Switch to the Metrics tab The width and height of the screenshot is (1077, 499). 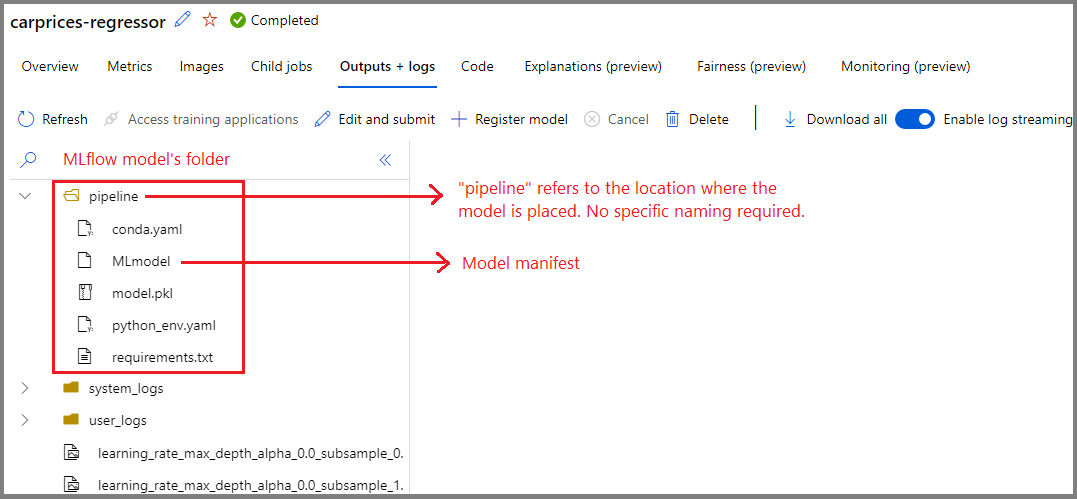point(130,67)
